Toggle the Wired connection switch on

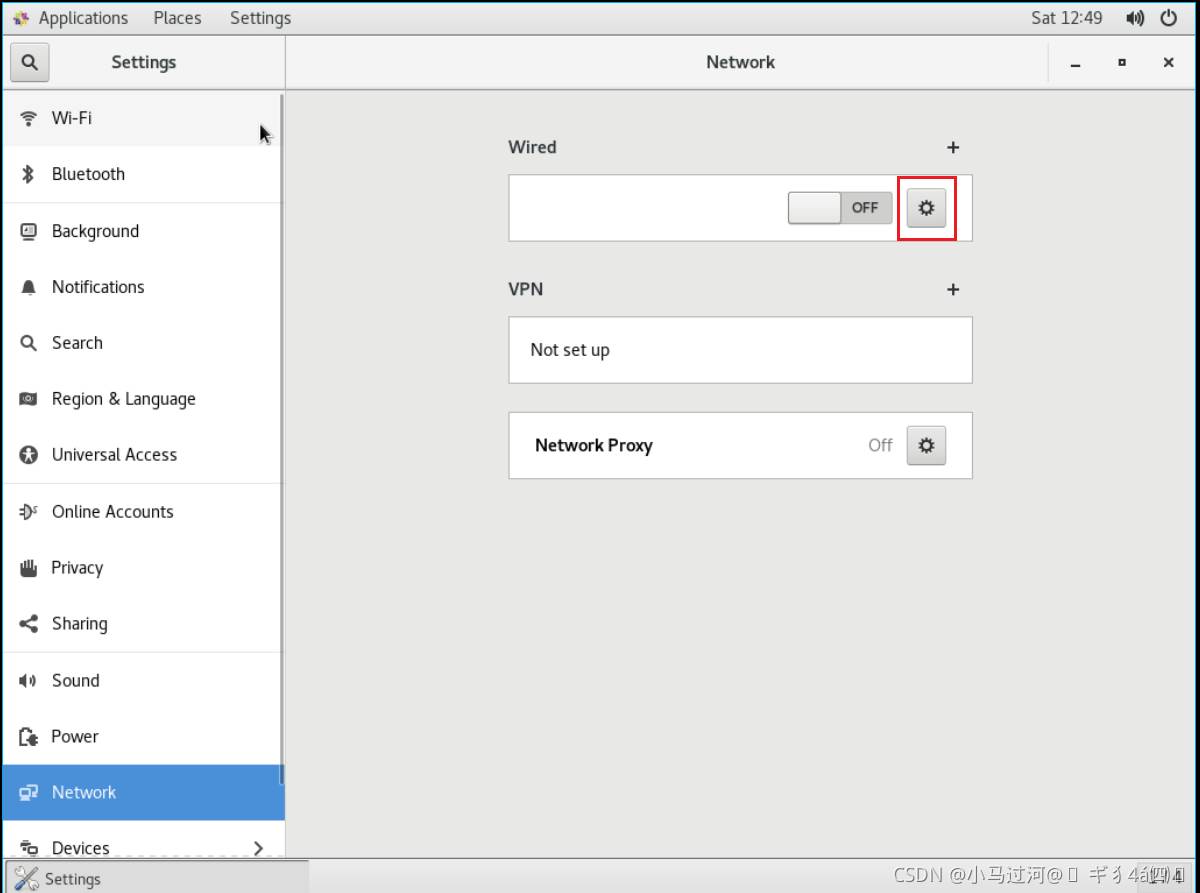pos(839,208)
